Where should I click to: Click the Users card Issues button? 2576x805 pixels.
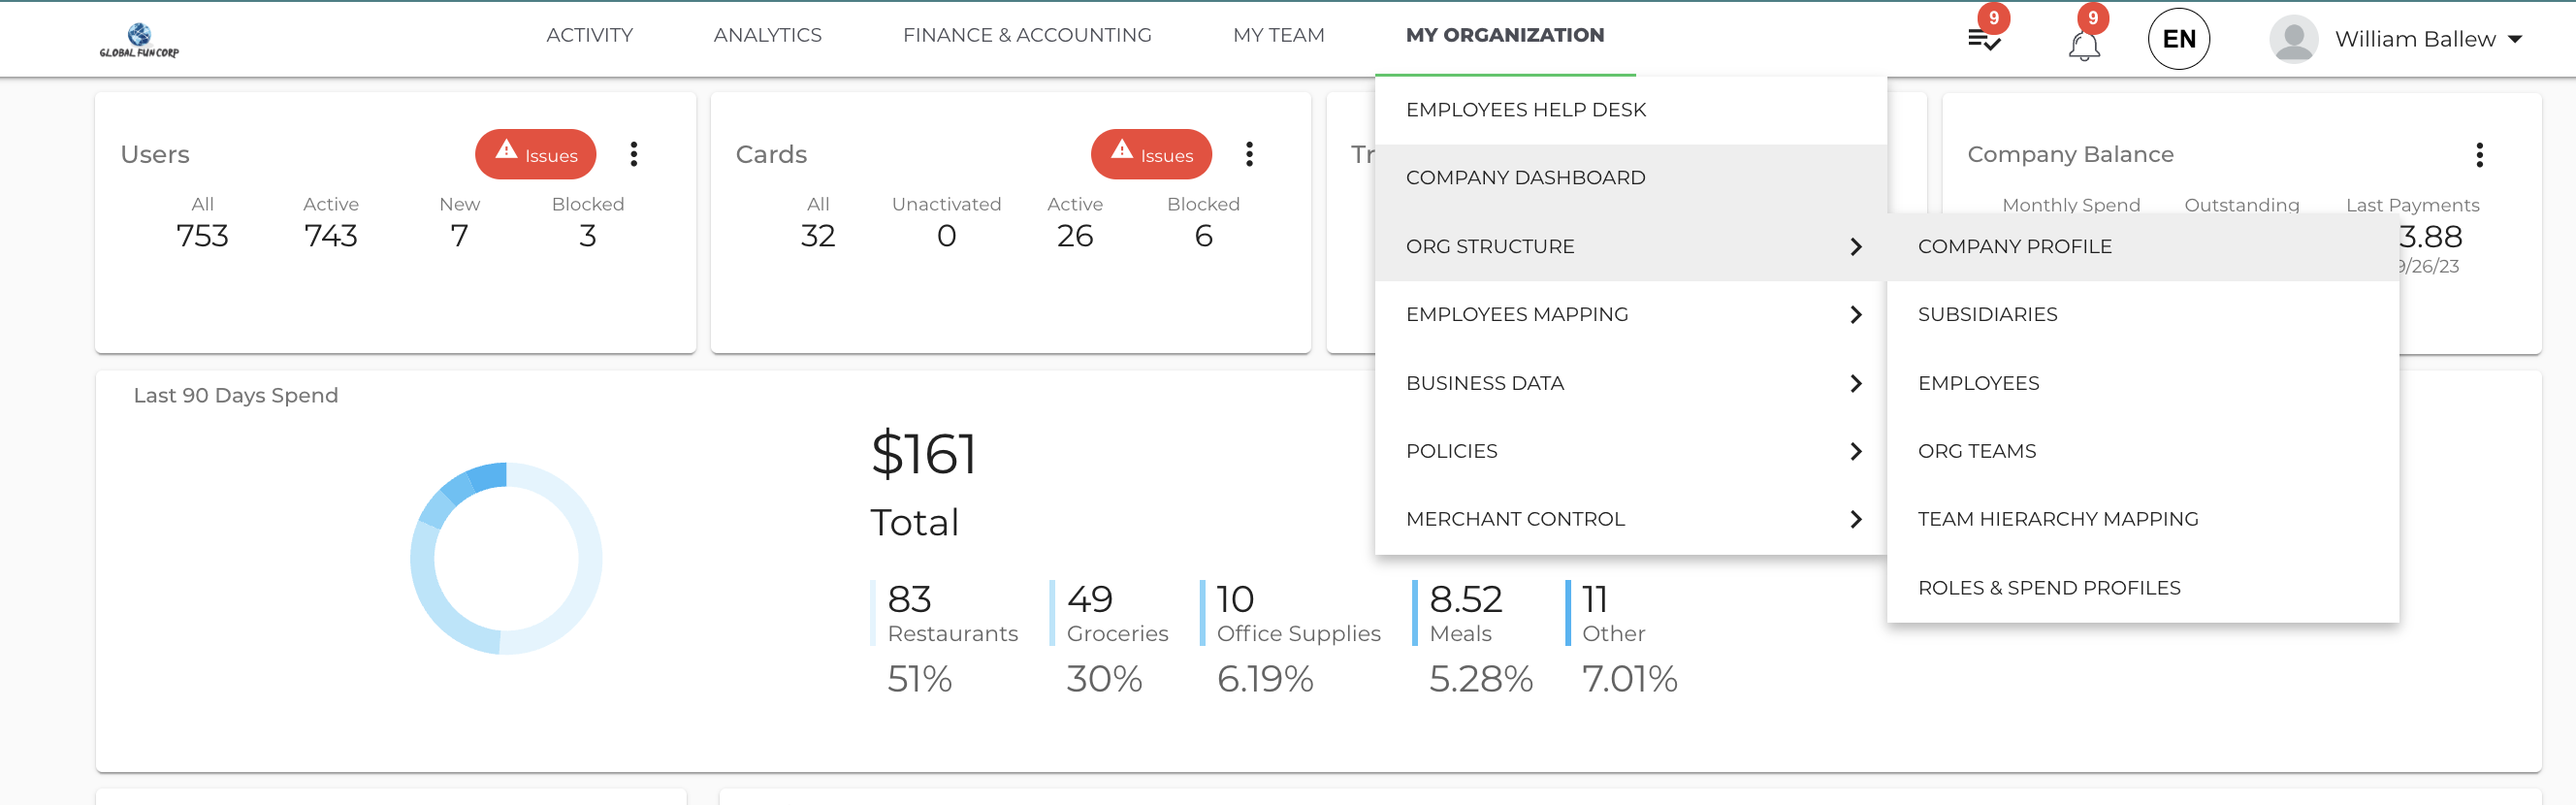tap(536, 155)
